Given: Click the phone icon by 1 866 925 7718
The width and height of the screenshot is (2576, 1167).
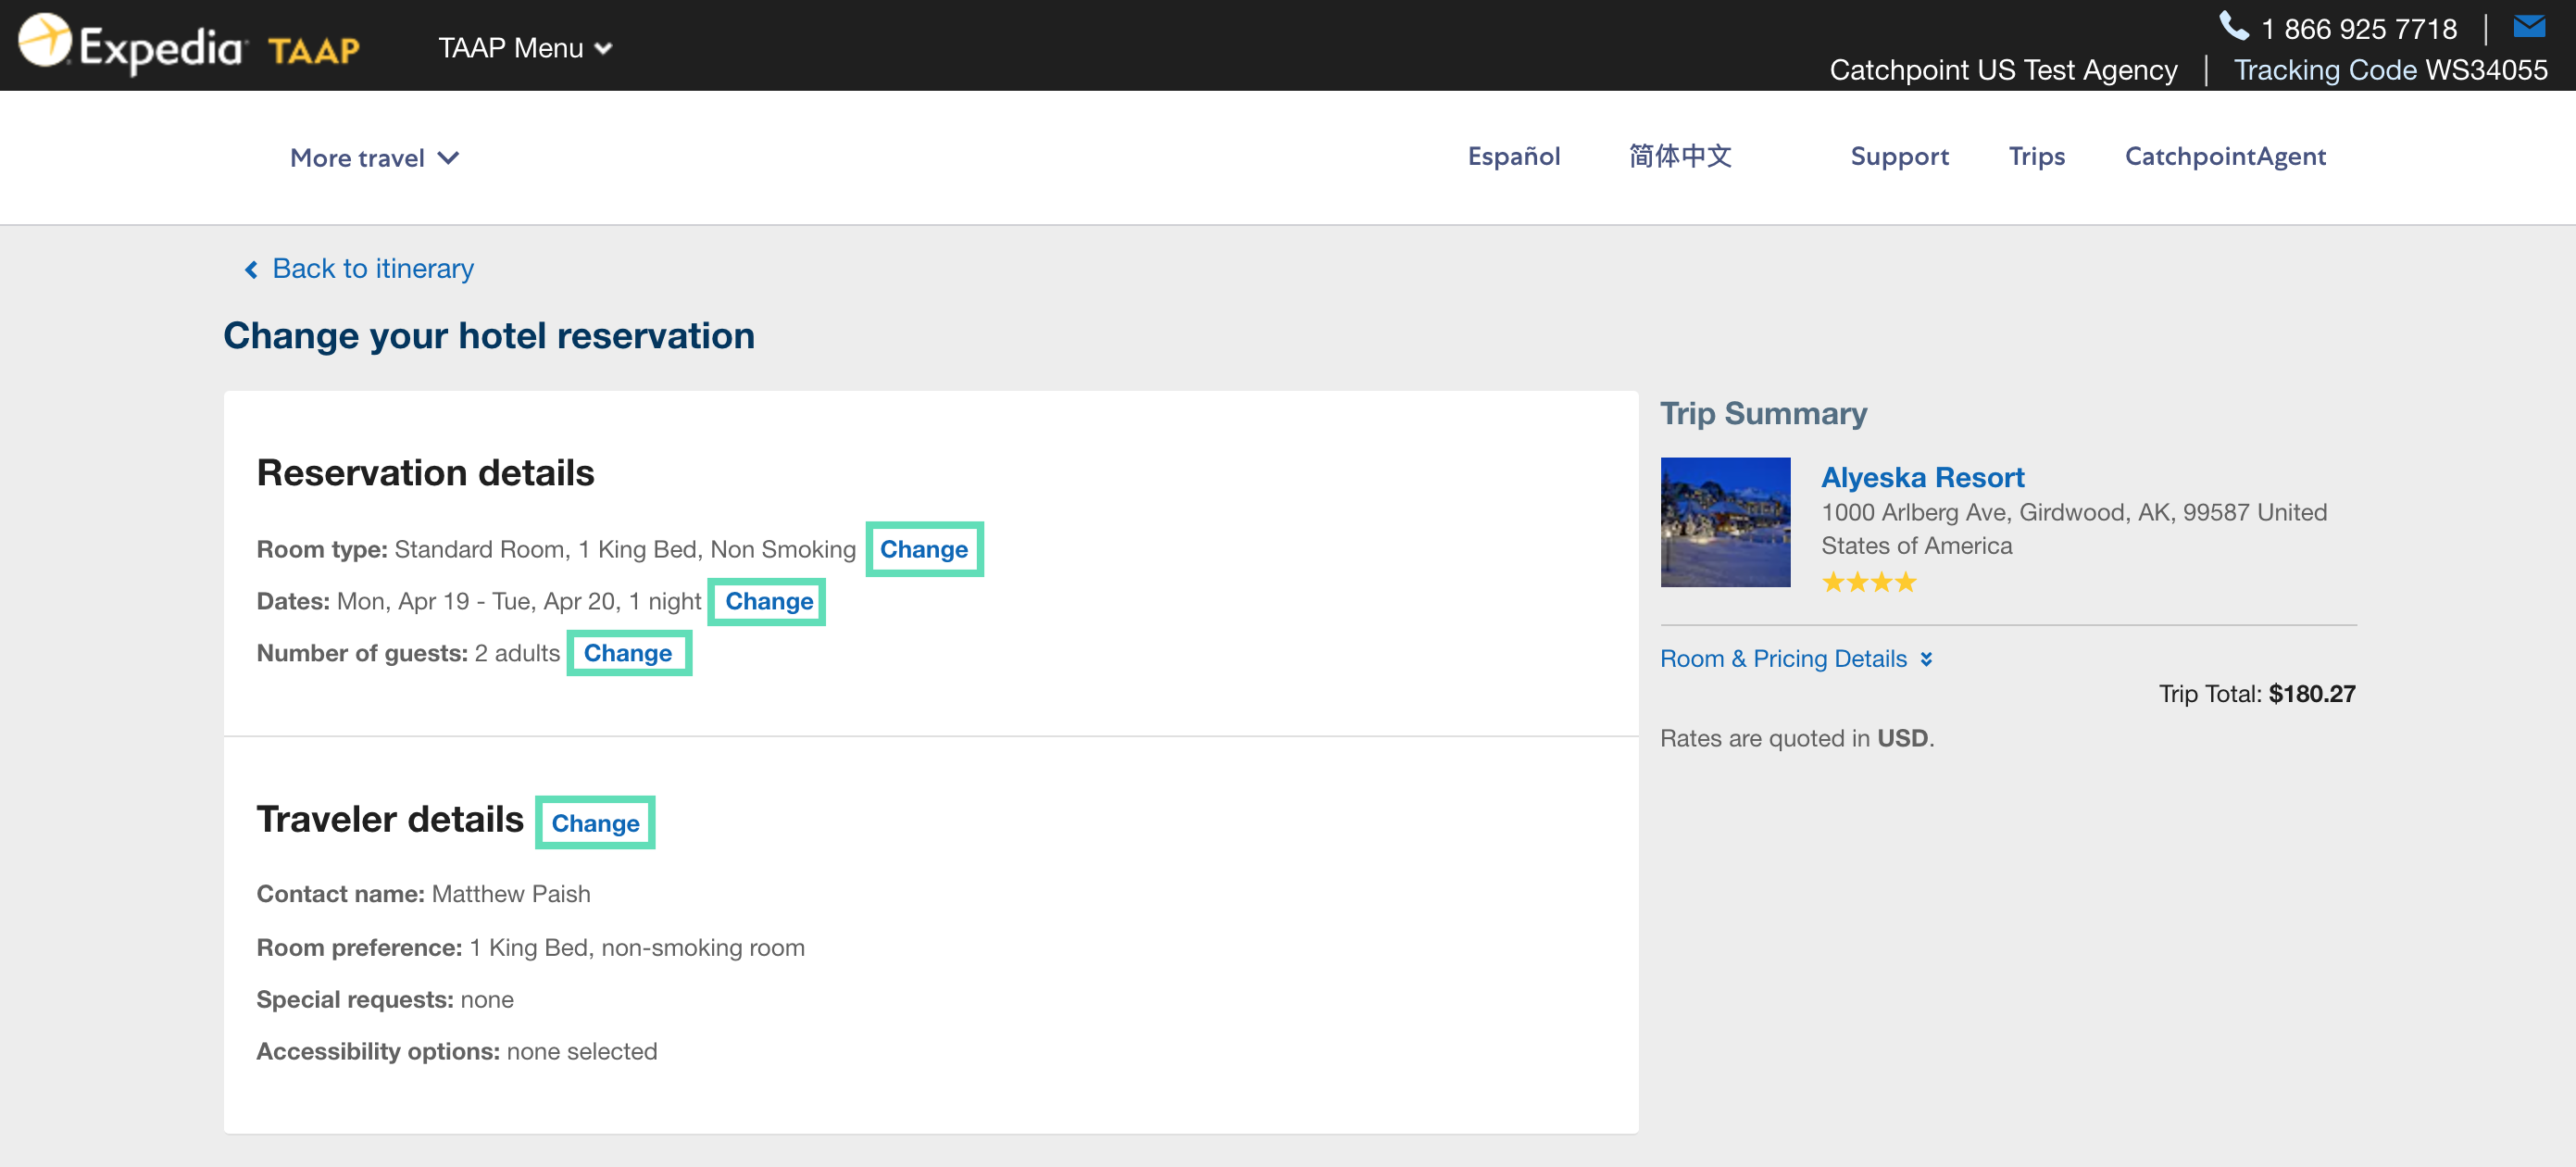Looking at the screenshot, I should [x=2233, y=26].
